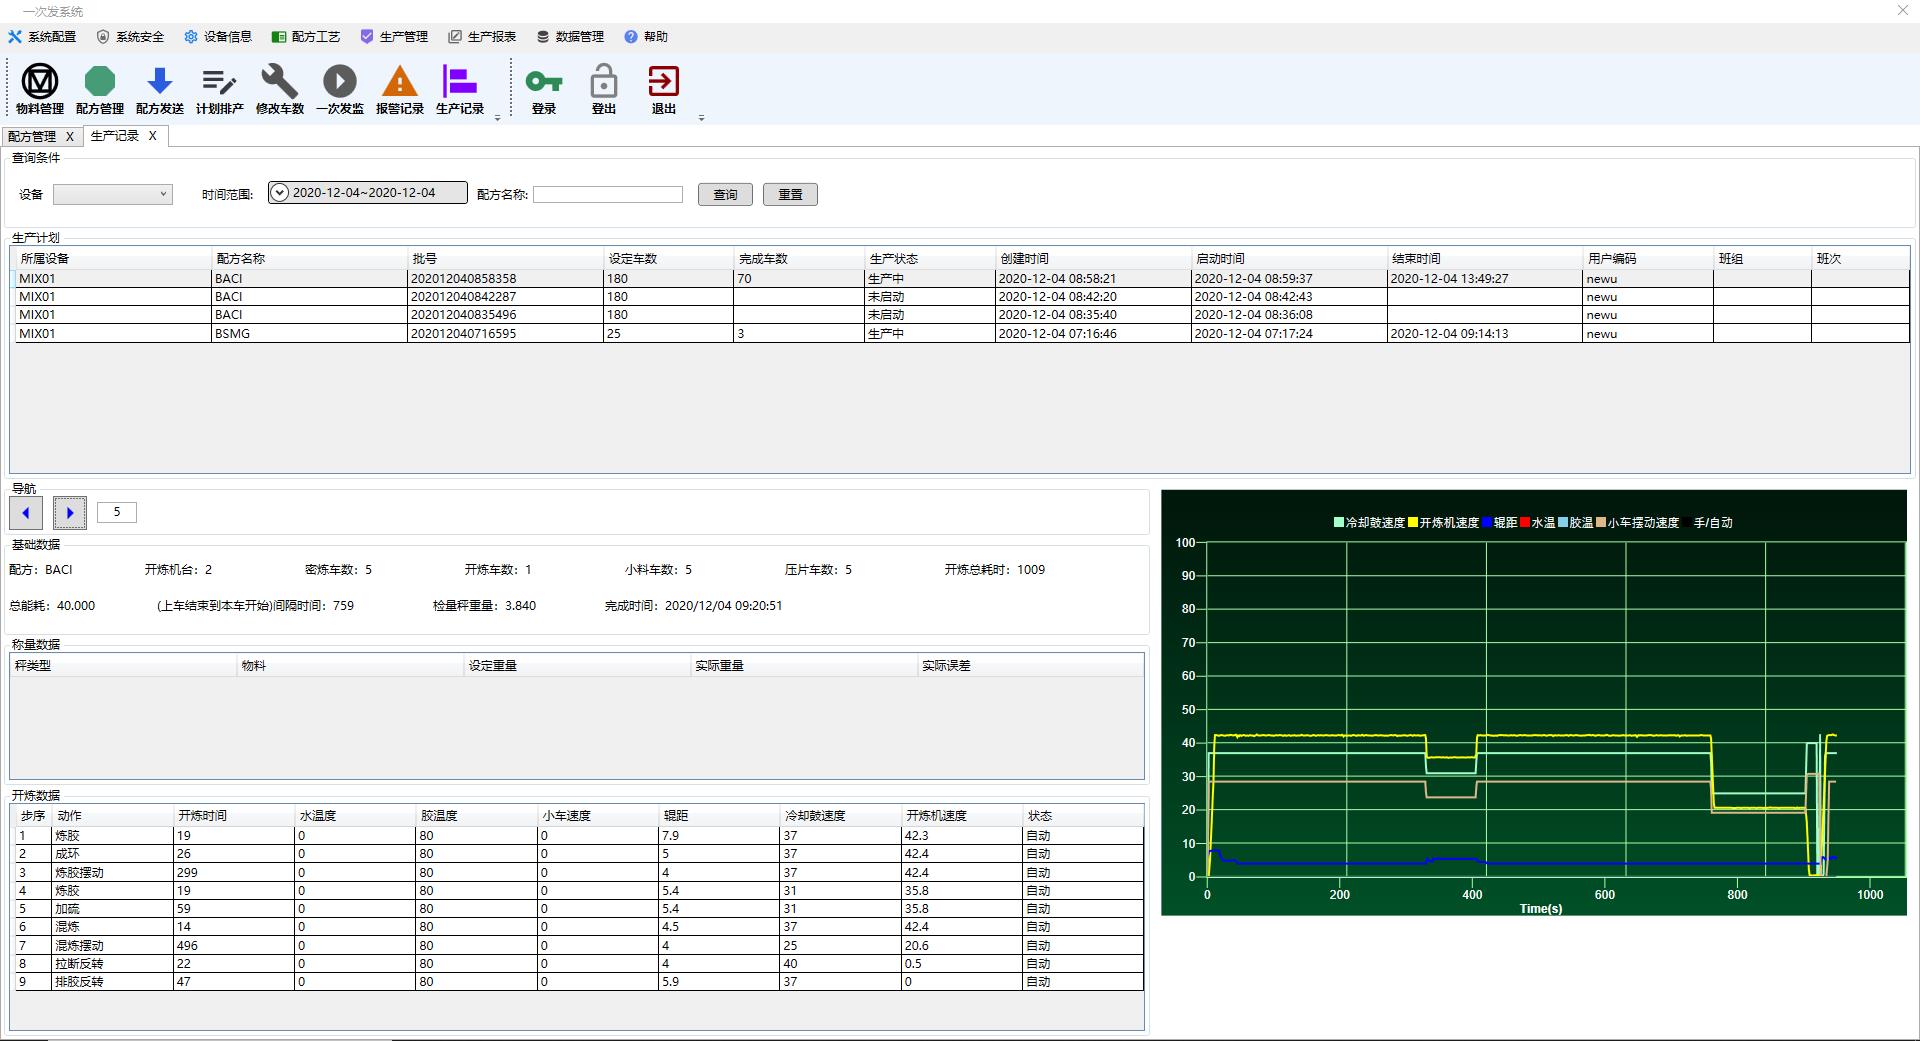Click the 查询 button

(725, 195)
